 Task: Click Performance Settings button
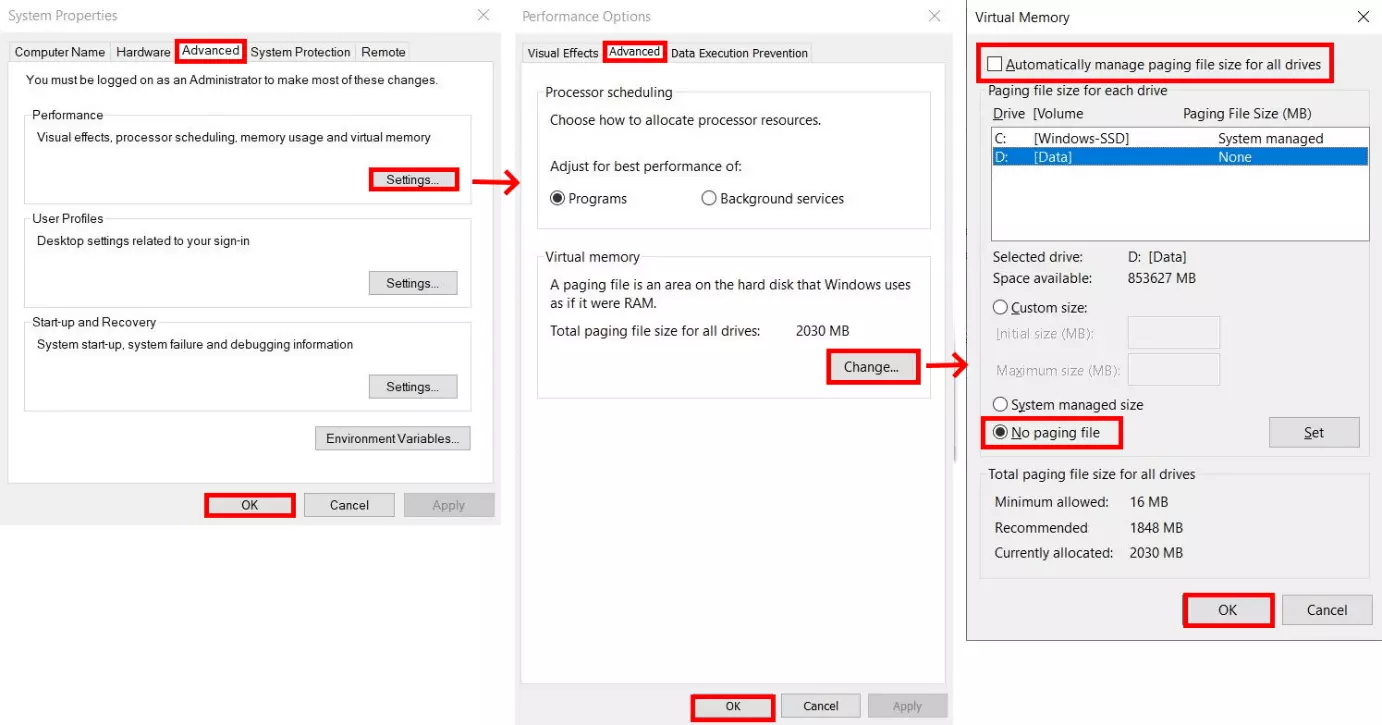413,180
